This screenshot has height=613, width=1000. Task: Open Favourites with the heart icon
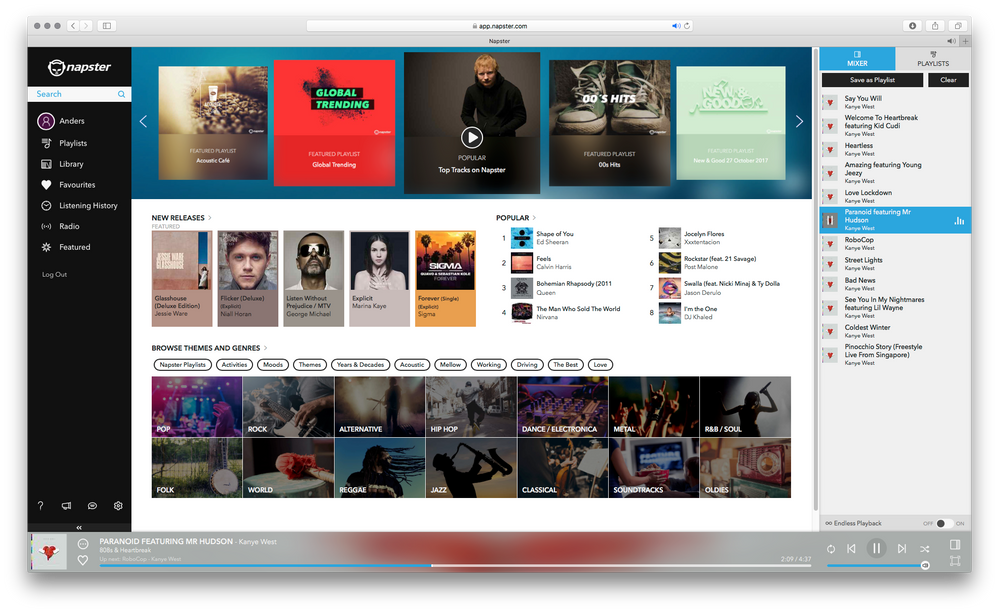[68, 185]
